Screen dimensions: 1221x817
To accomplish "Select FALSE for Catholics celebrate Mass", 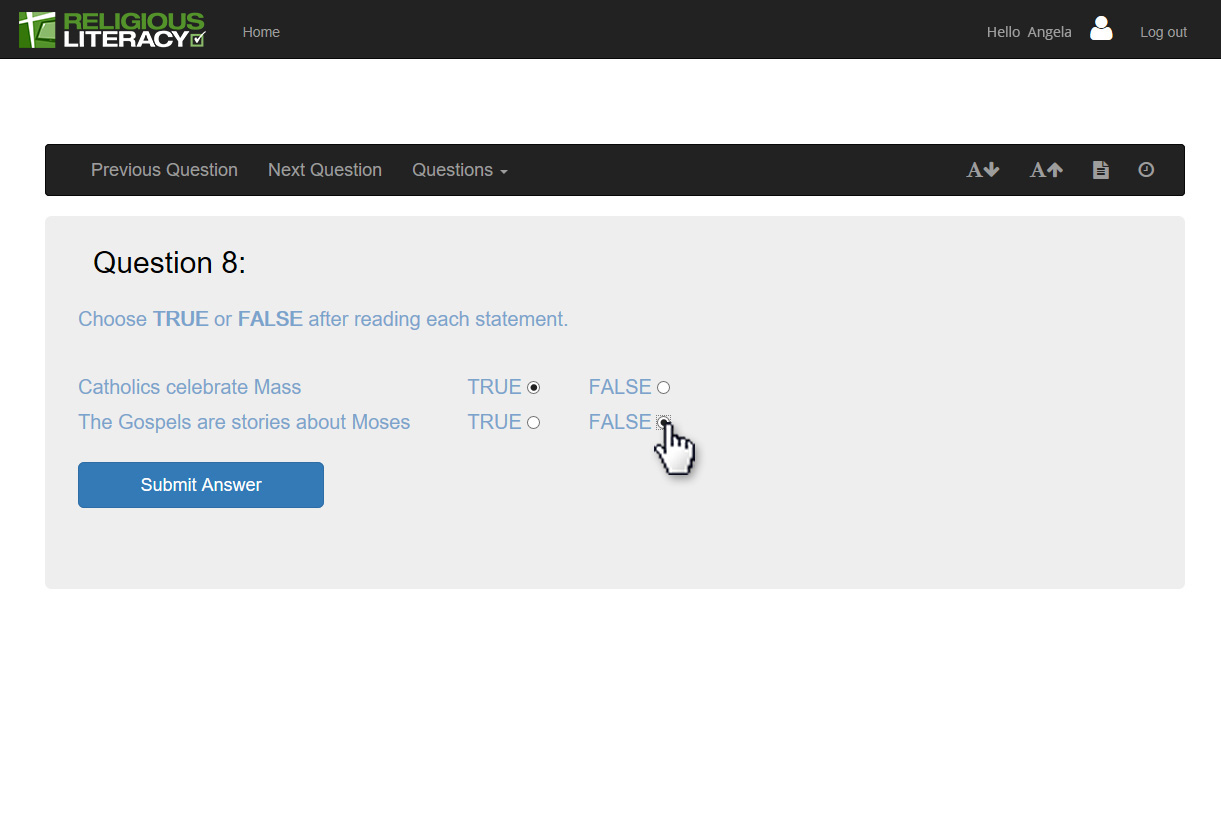I will click(x=663, y=388).
